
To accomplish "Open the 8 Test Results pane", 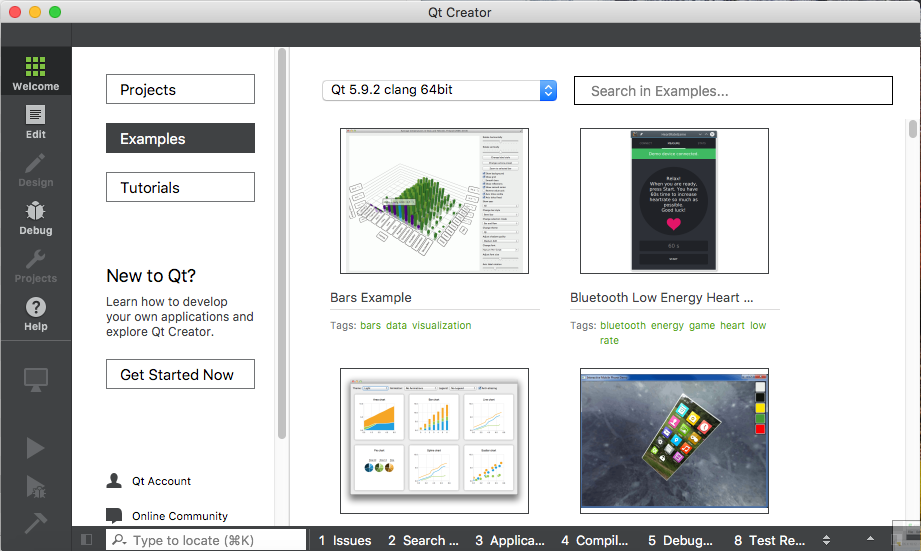I will pyautogui.click(x=769, y=540).
